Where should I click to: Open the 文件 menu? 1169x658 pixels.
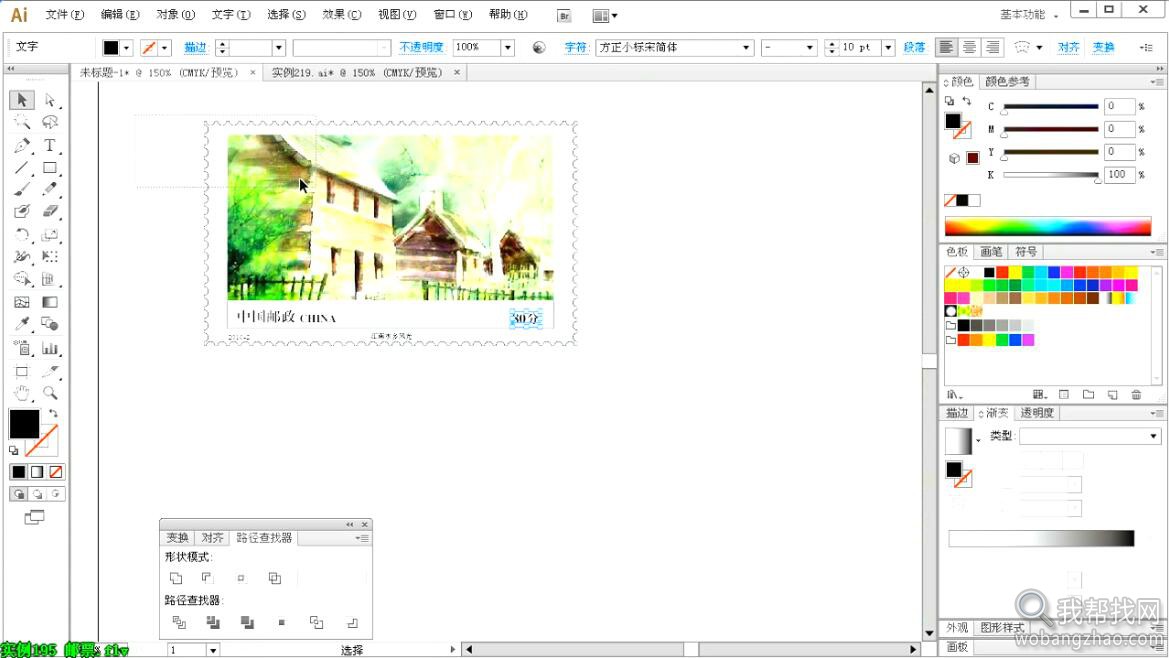(65, 14)
